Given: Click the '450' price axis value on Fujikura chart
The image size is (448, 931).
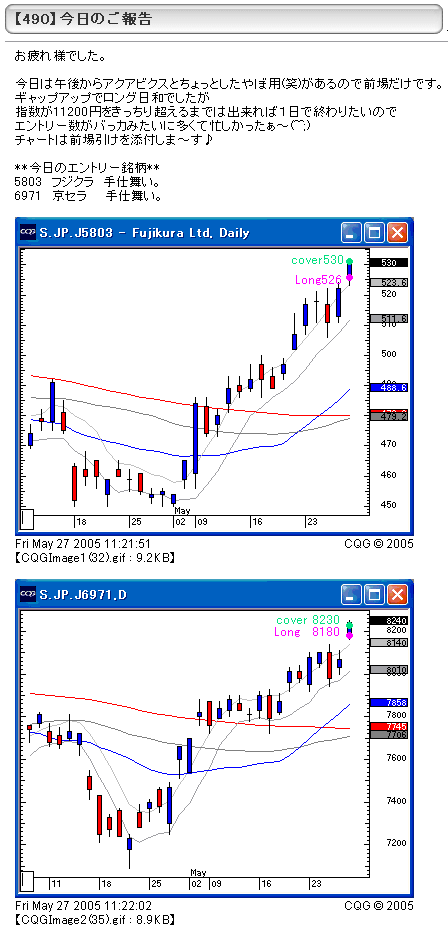Looking at the screenshot, I should [389, 505].
